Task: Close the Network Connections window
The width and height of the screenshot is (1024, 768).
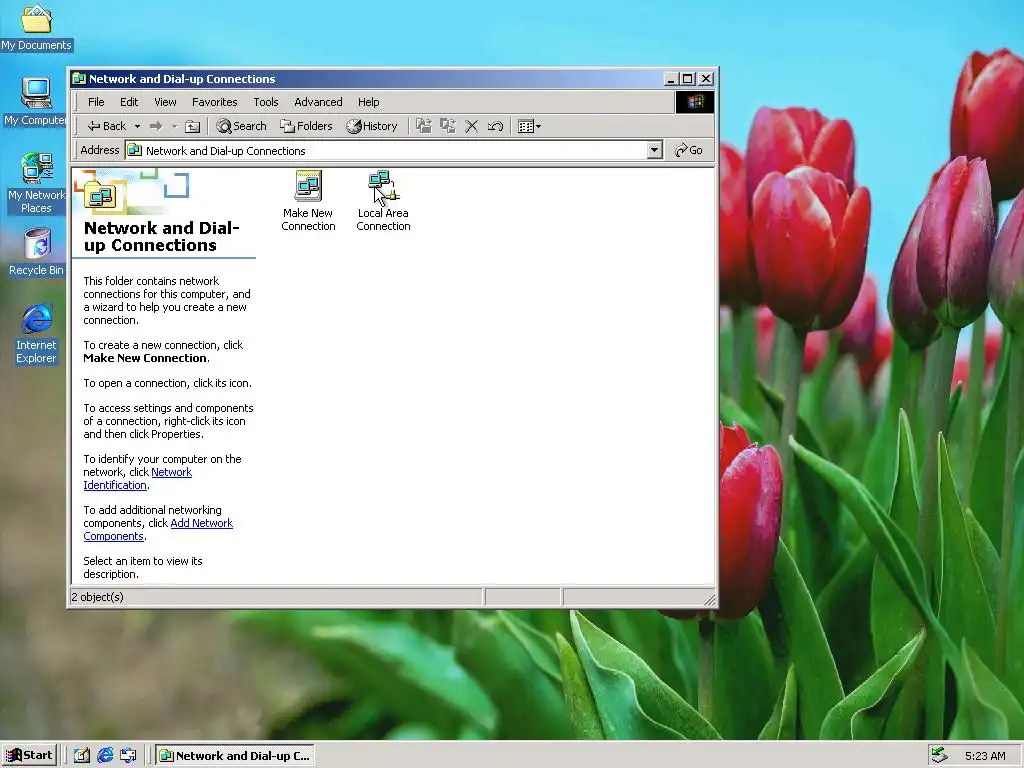Action: (x=706, y=79)
